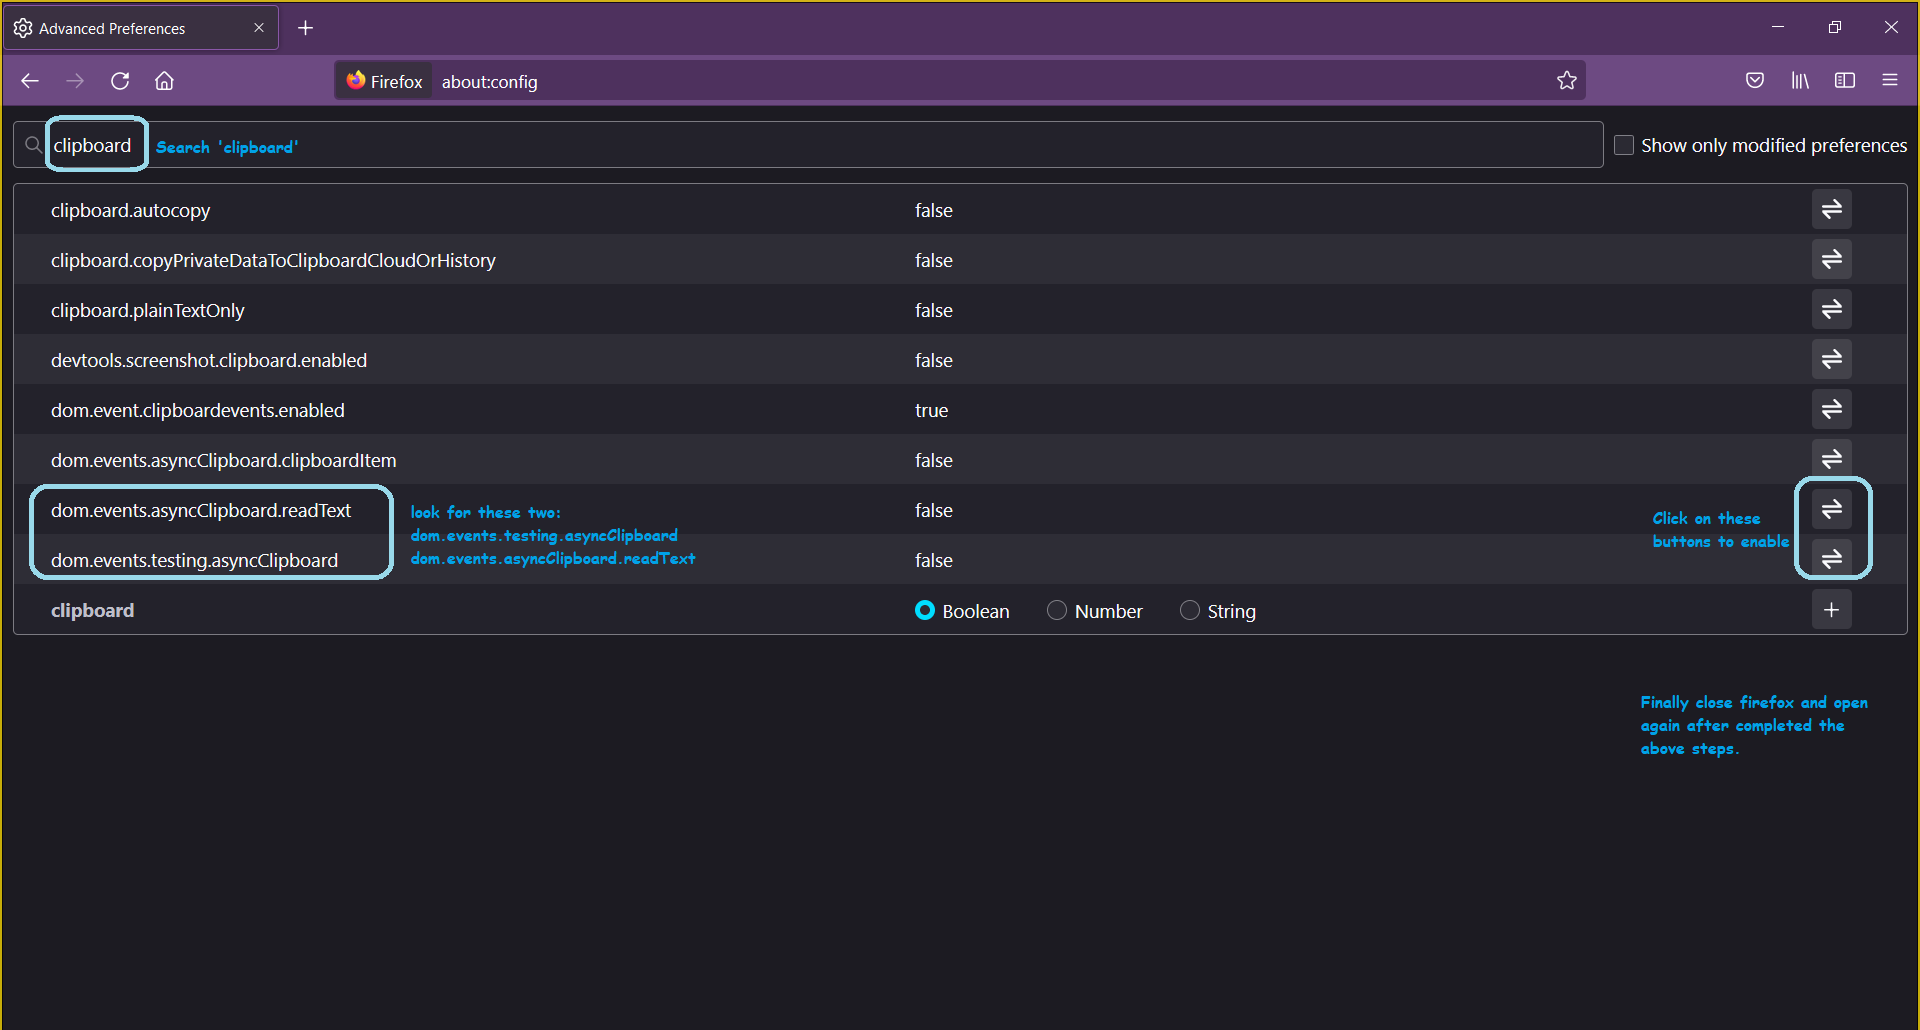The width and height of the screenshot is (1920, 1030).
Task: Click the Firefox shield icon in address bar
Action: 357,80
